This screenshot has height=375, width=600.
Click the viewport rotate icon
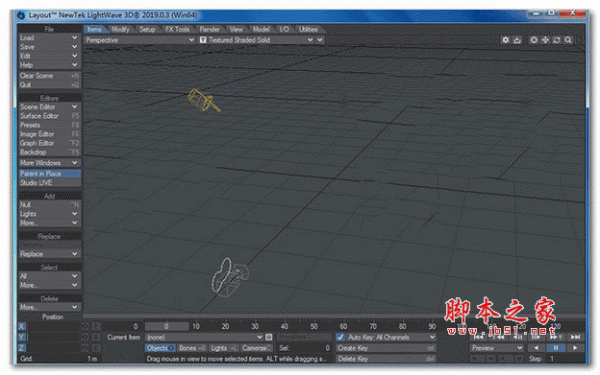click(x=557, y=40)
